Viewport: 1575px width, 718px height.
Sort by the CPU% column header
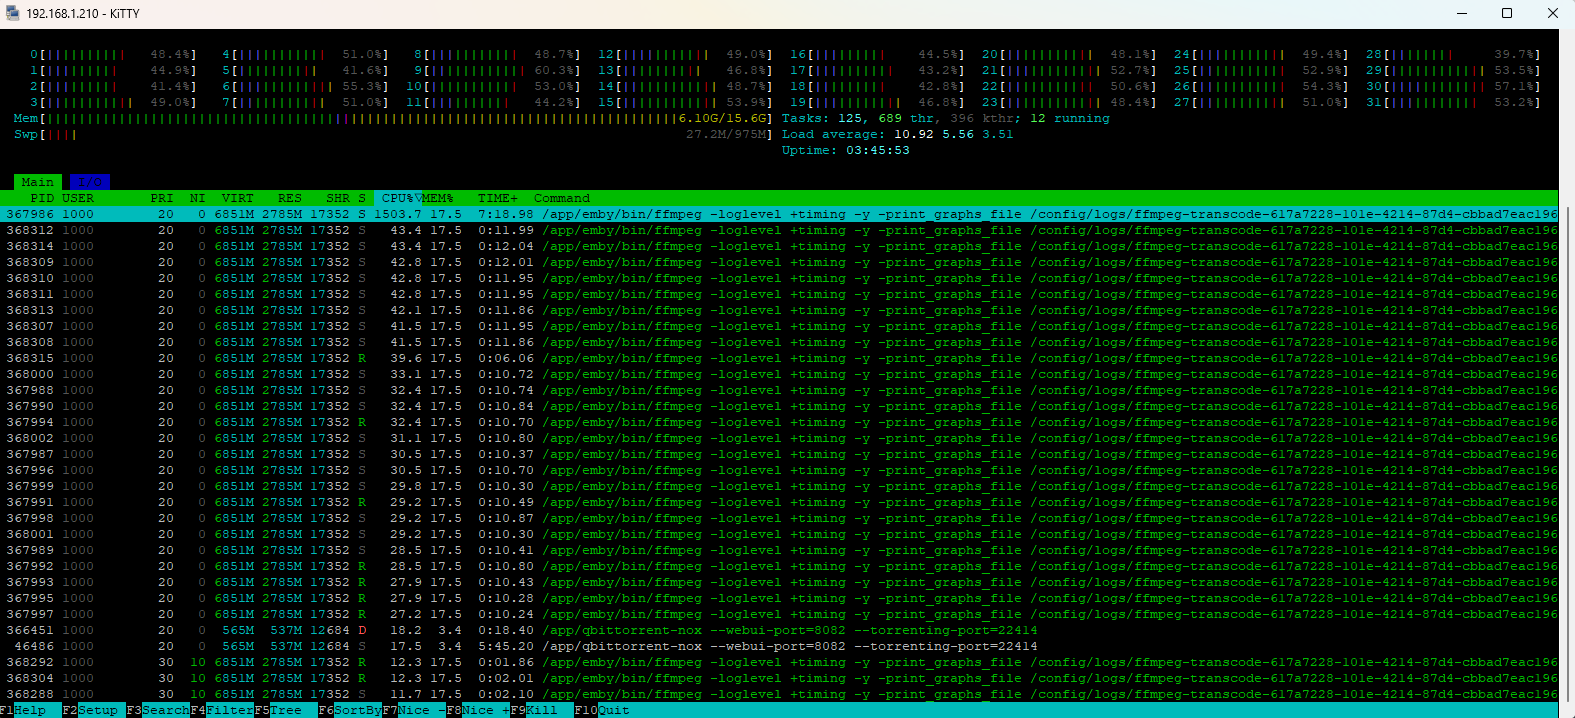(x=397, y=198)
